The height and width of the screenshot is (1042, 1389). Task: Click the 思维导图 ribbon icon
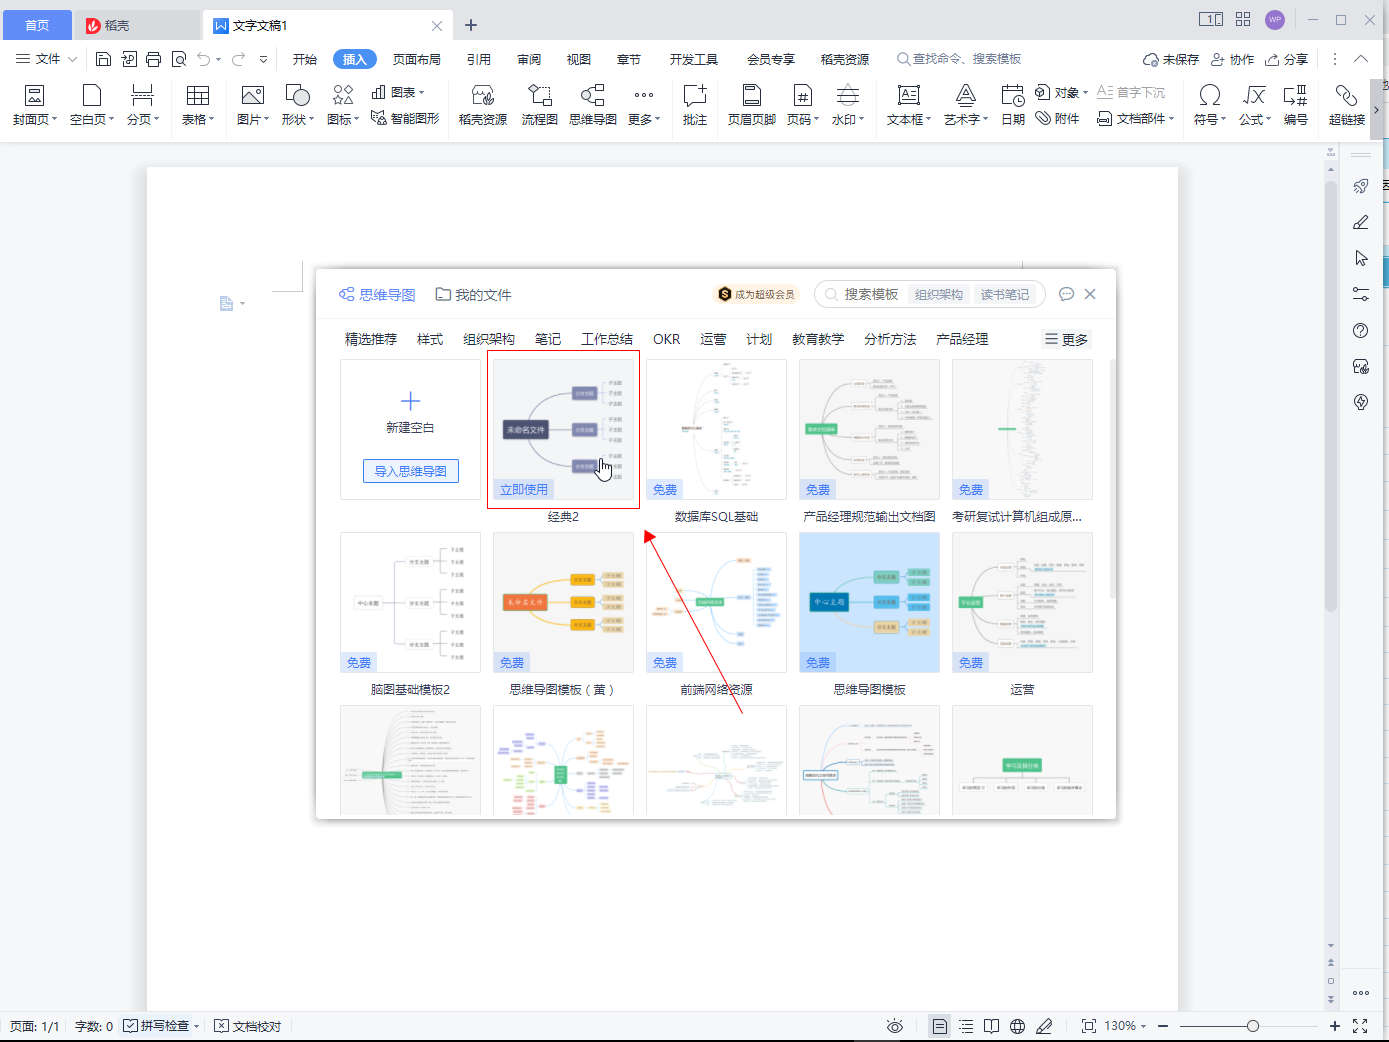click(x=593, y=105)
